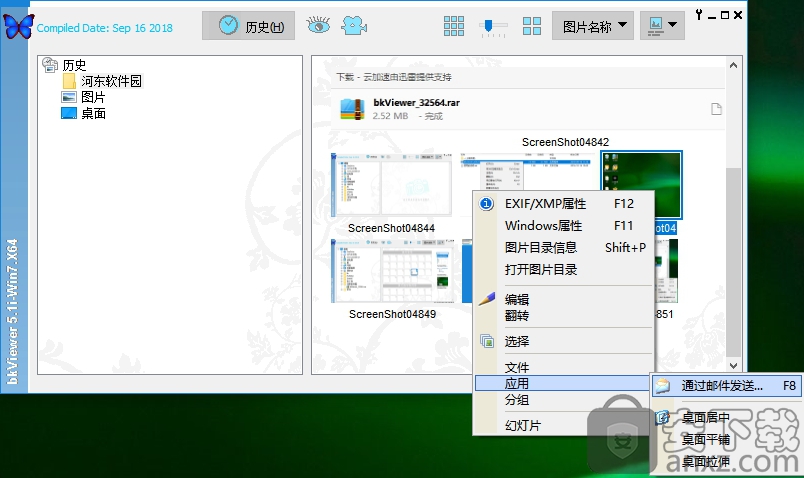Select the 河东软件园 folder
804x478 pixels.
(111, 81)
